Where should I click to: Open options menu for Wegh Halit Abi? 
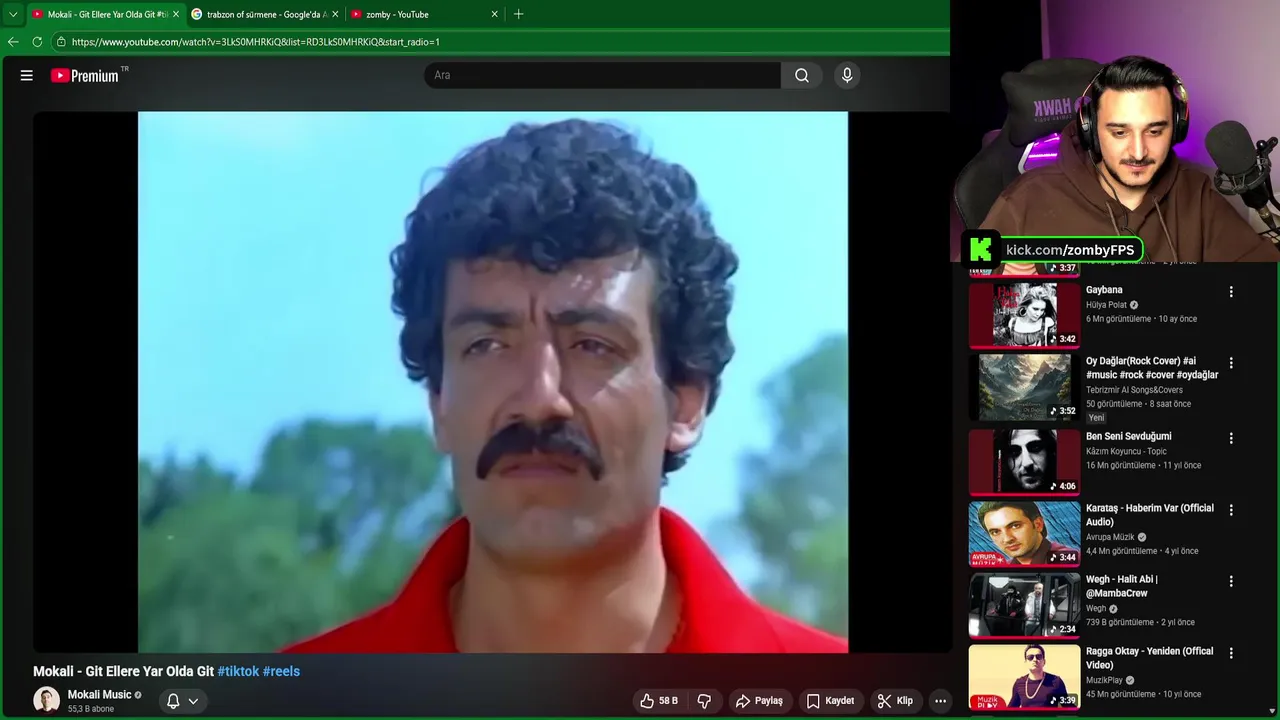tap(1231, 581)
